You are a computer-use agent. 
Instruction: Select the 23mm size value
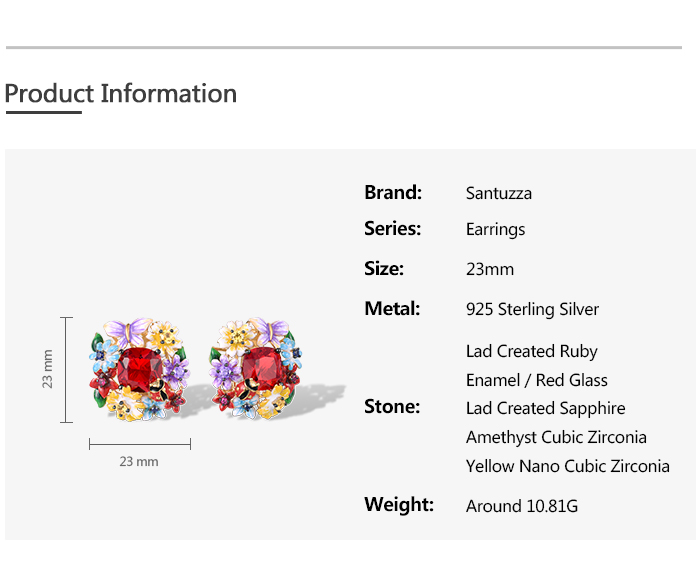tap(490, 270)
